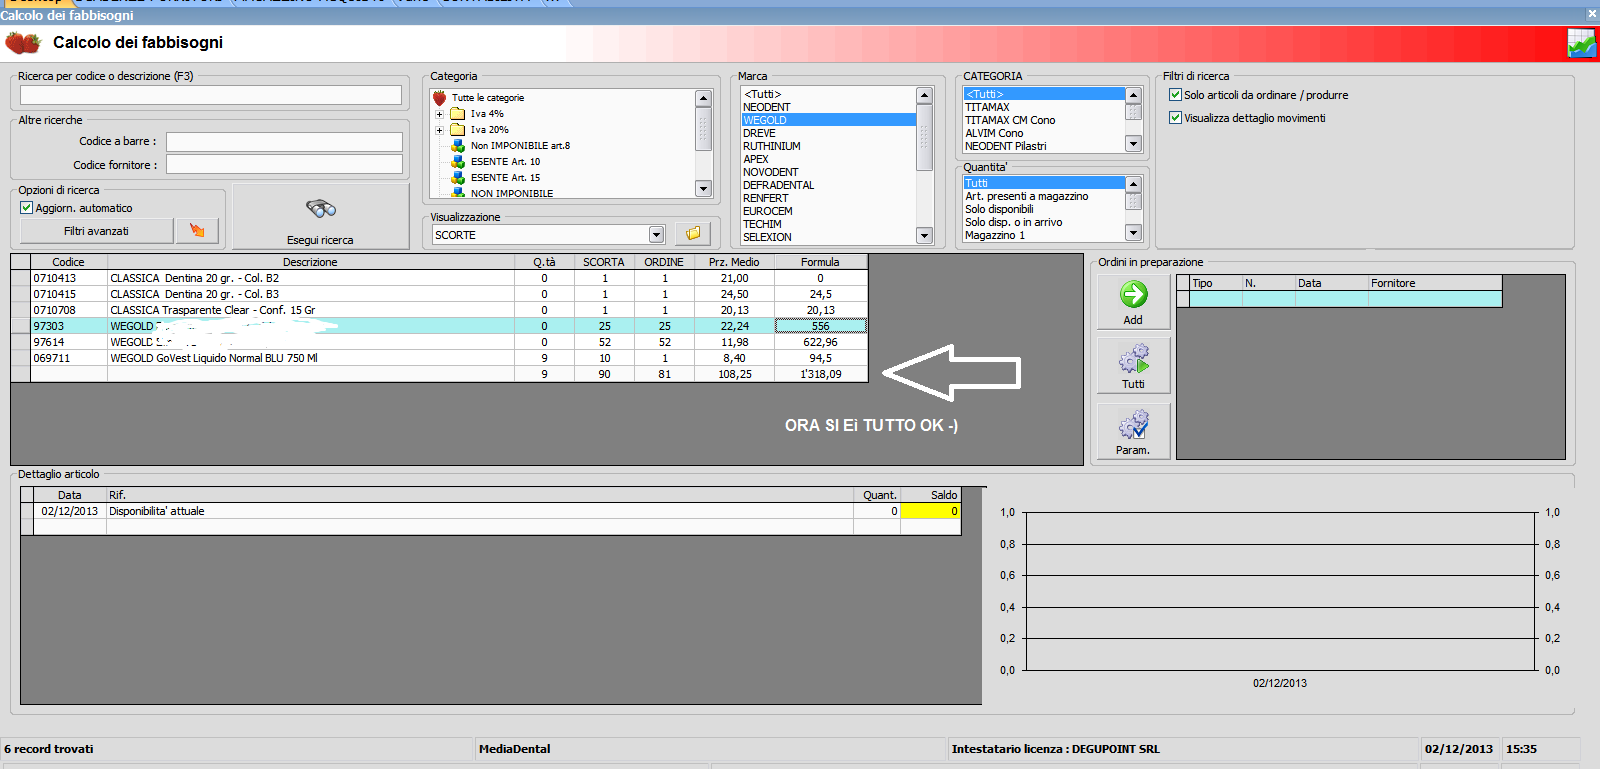Select NOVODENT in the Marca list
The height and width of the screenshot is (769, 1600).
tap(771, 172)
